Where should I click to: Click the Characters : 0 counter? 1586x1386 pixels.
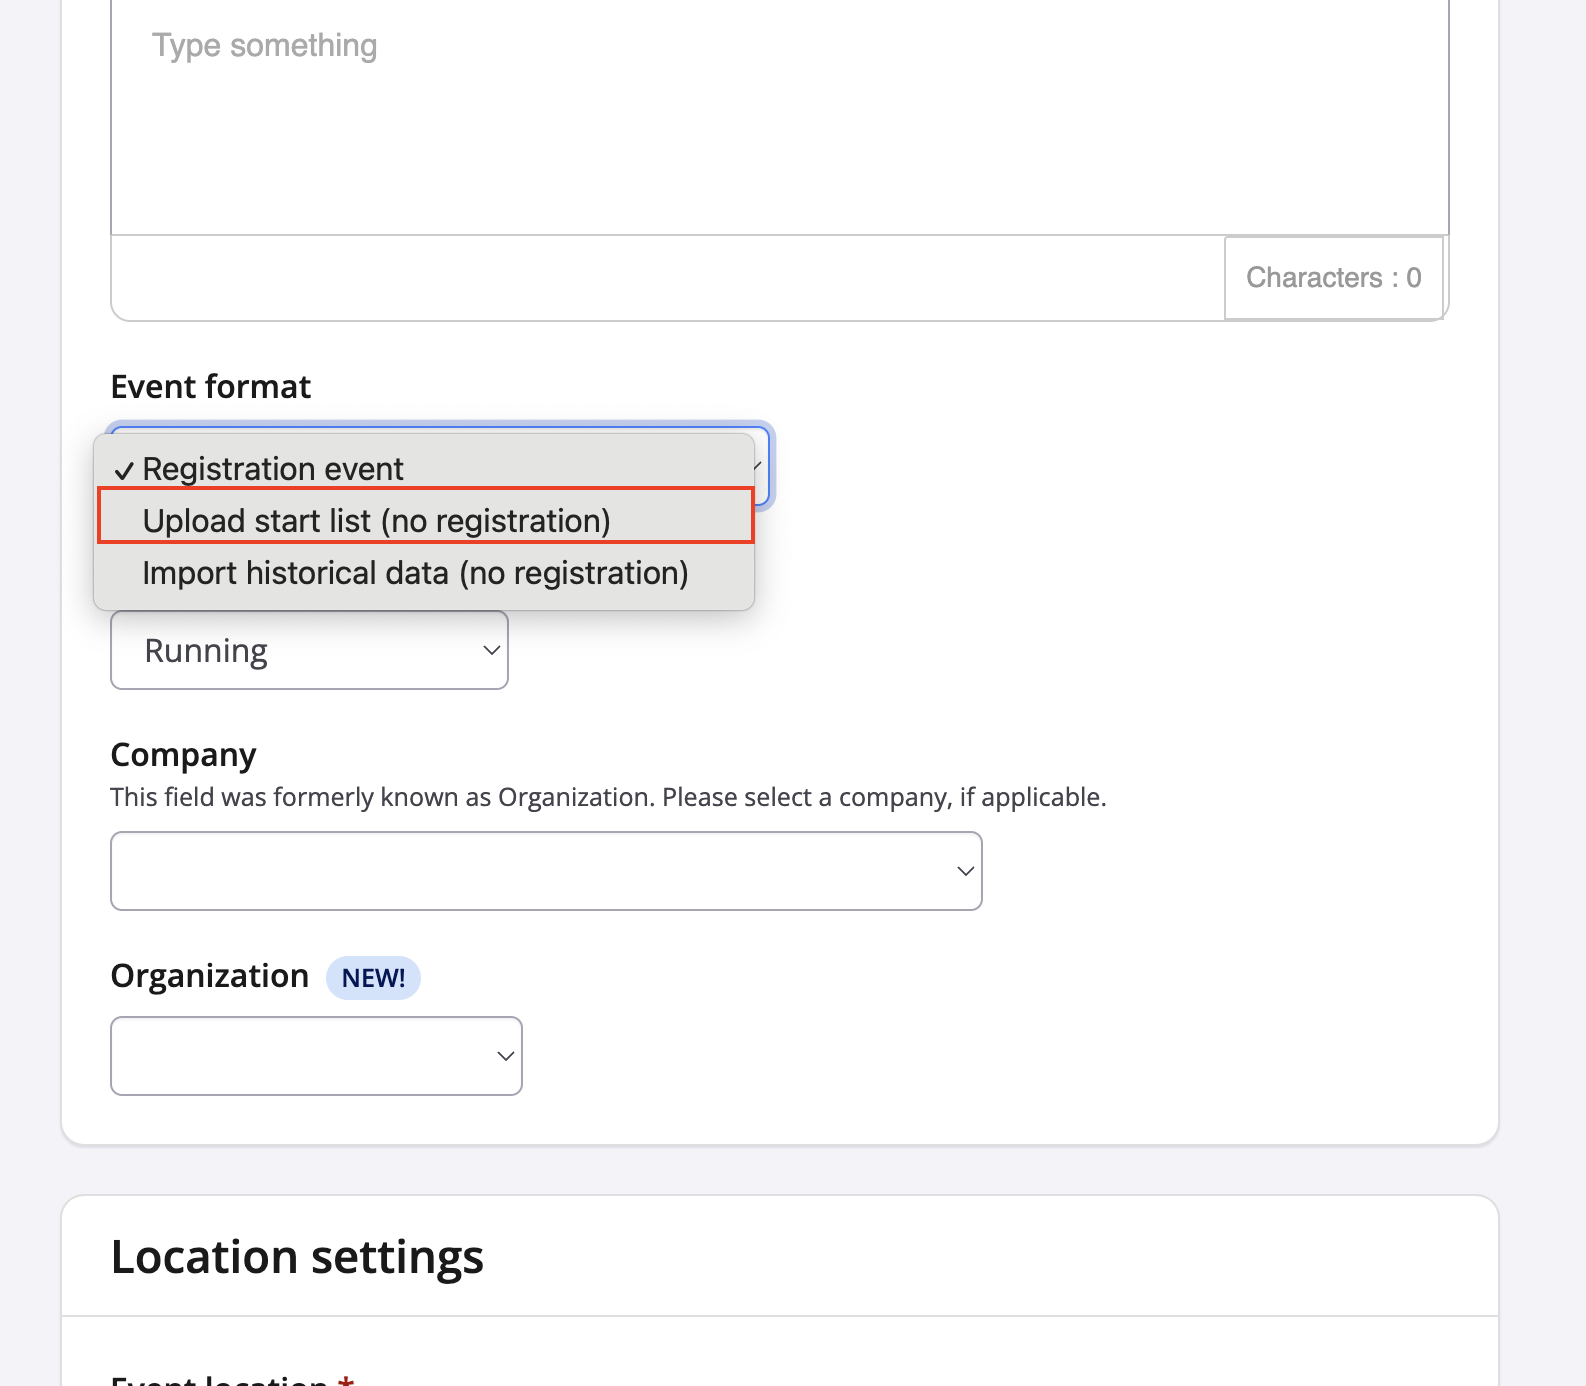(1333, 277)
